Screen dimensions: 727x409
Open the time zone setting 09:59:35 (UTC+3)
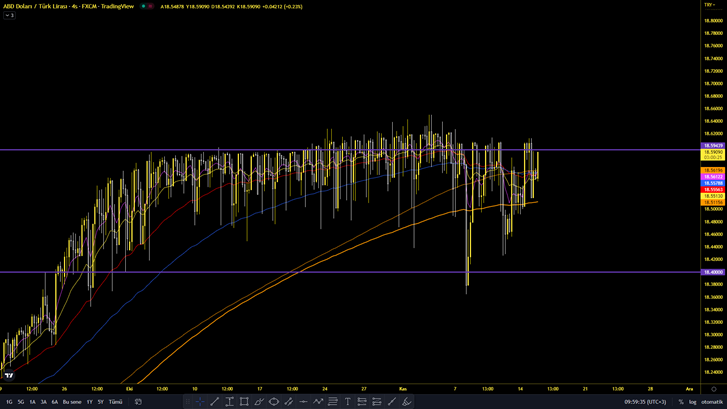[645, 402]
